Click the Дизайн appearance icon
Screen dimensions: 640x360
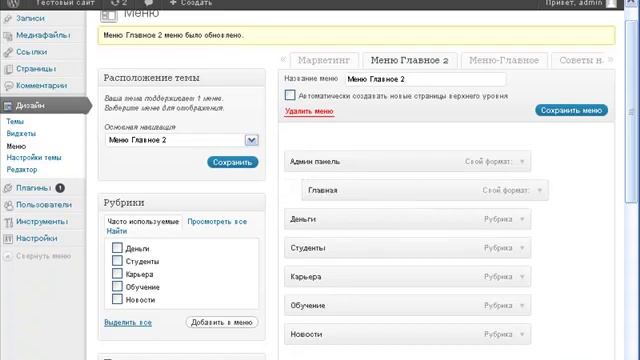7,106
